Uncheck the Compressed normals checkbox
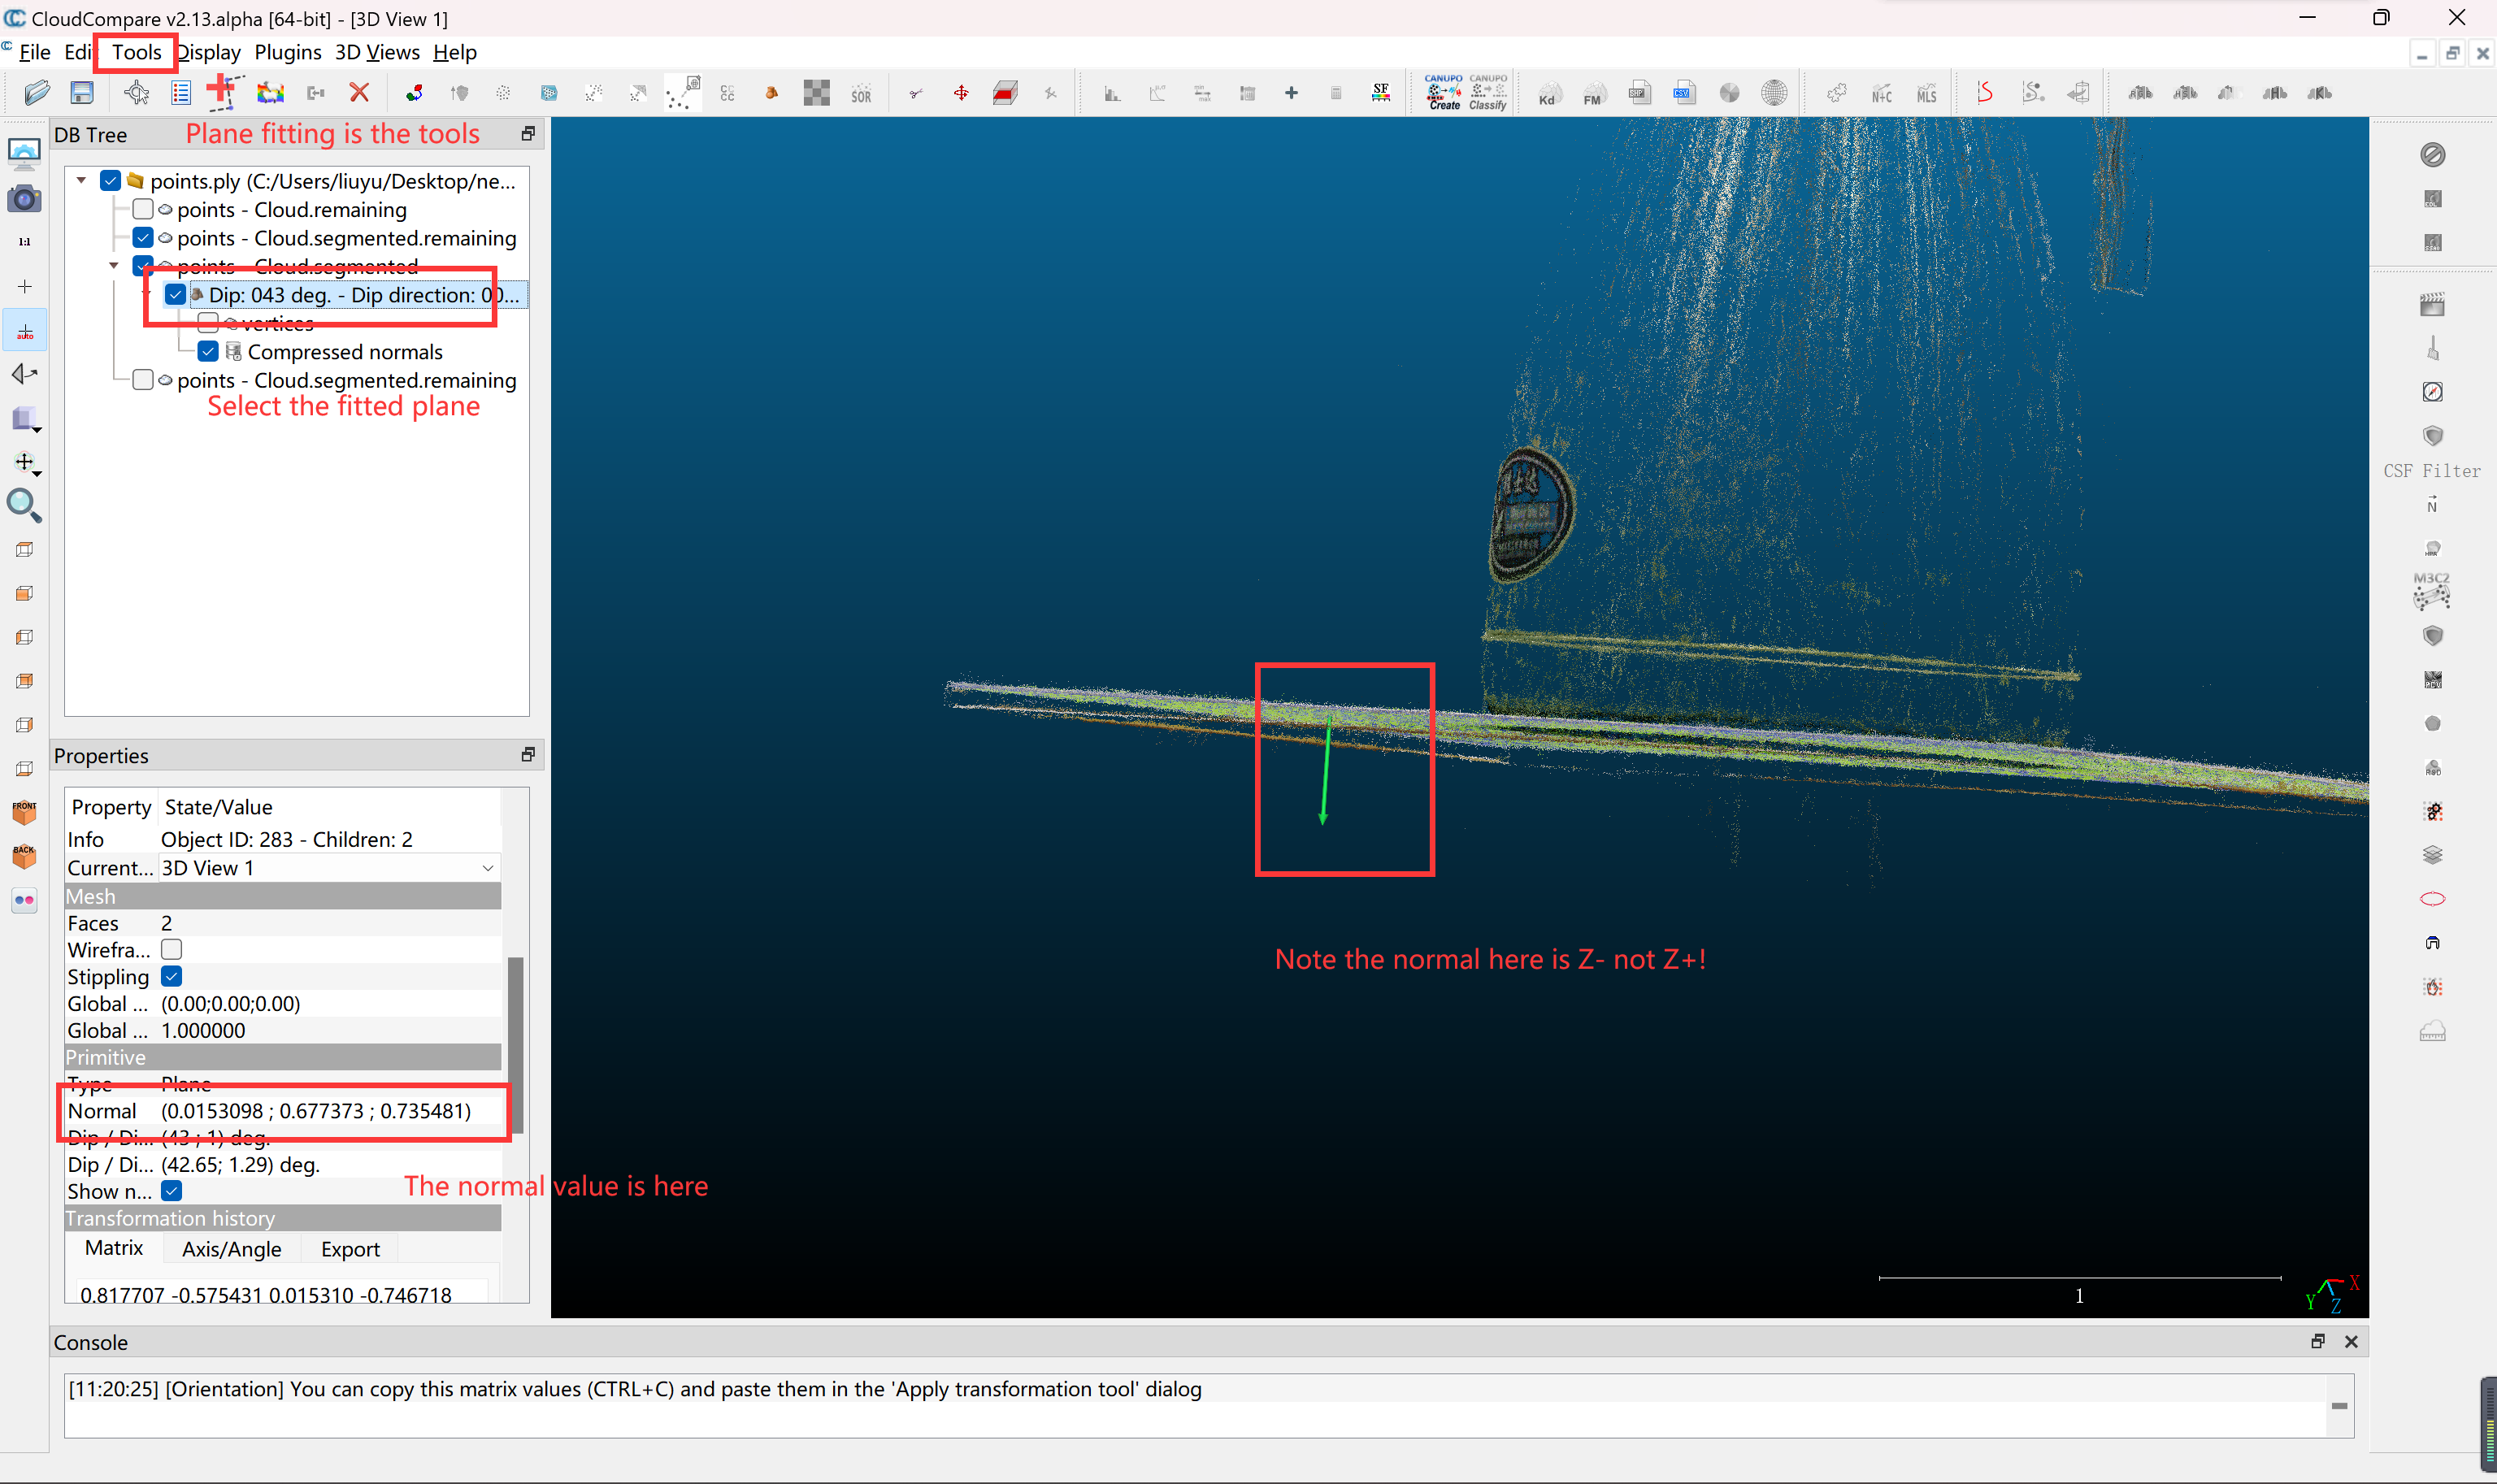This screenshot has width=2497, height=1484. coord(208,352)
